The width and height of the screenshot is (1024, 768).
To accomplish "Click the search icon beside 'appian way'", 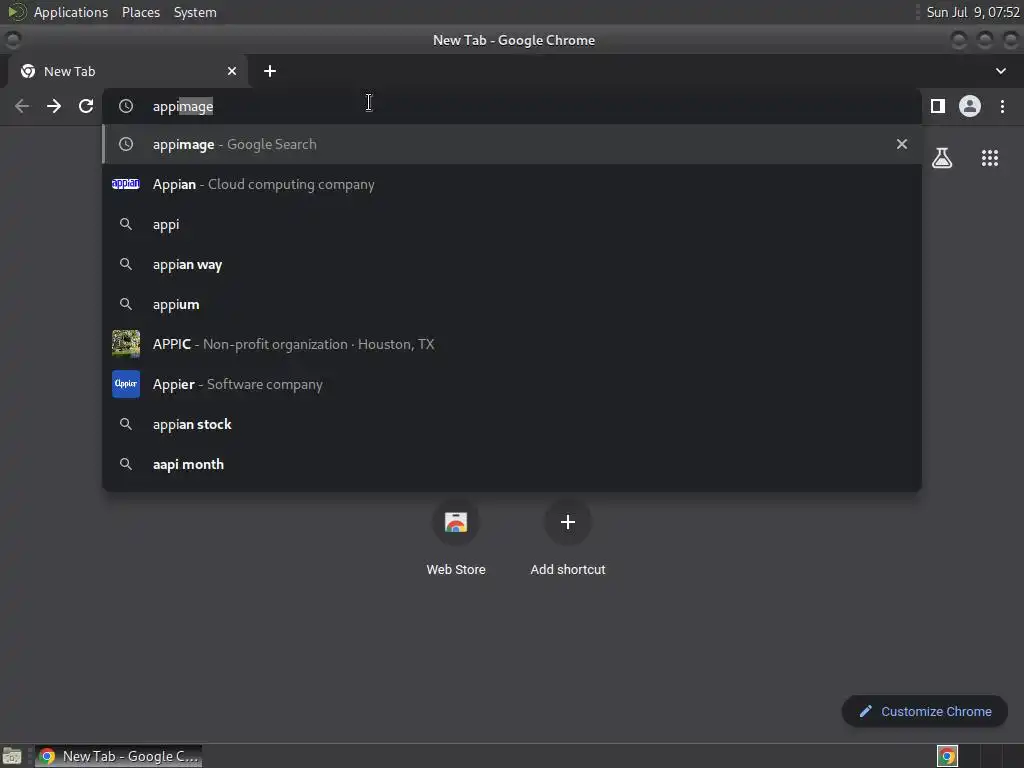I will [x=126, y=264].
